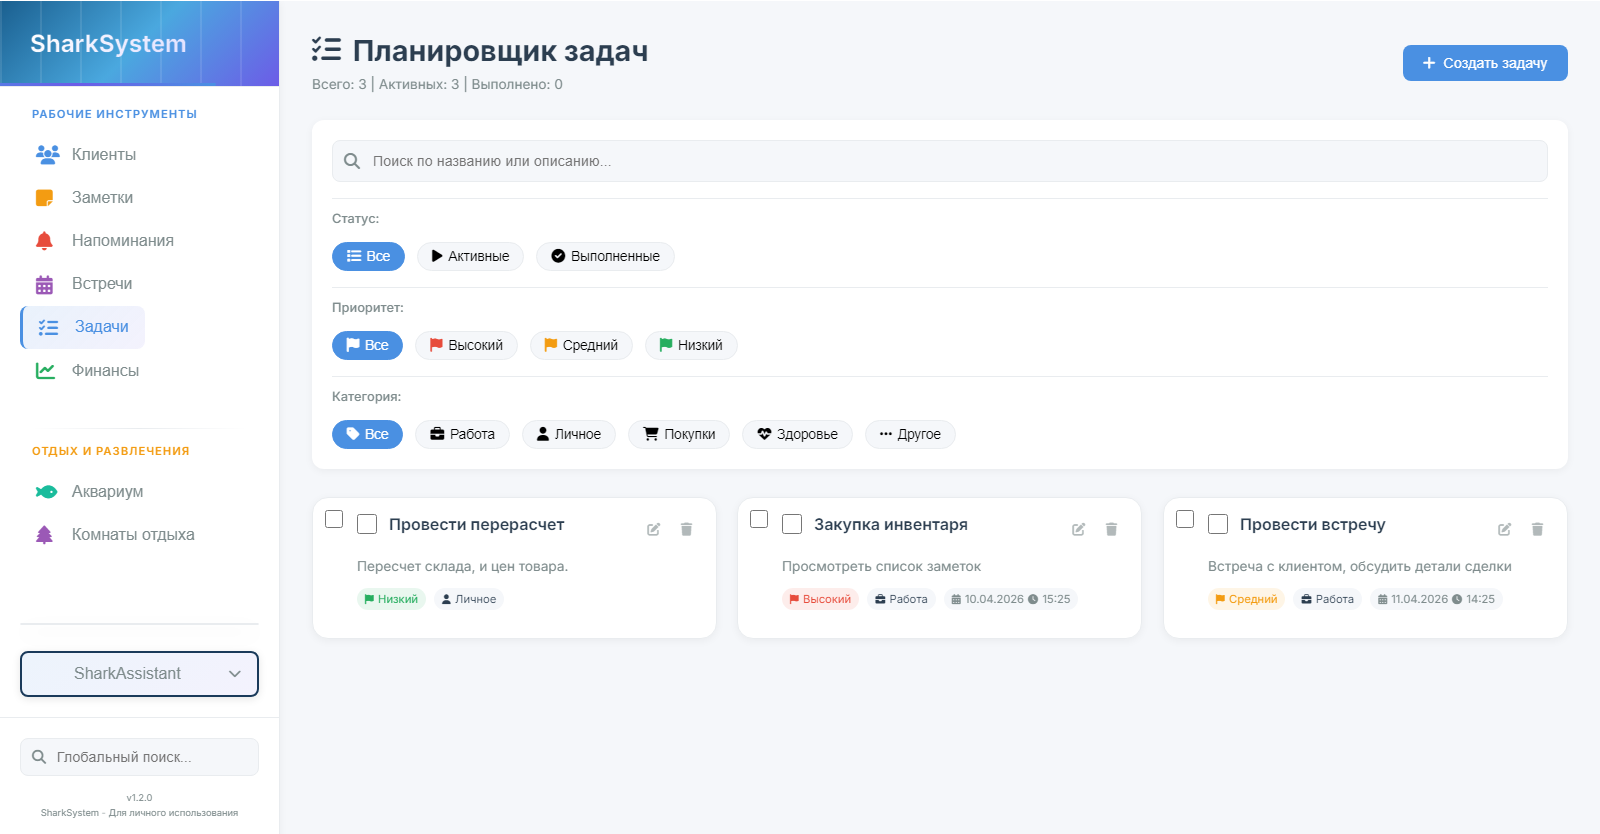
Task: Click the 'Всего: 3 | Активных: 3 | Выполнено: 0' counter
Action: click(x=437, y=84)
